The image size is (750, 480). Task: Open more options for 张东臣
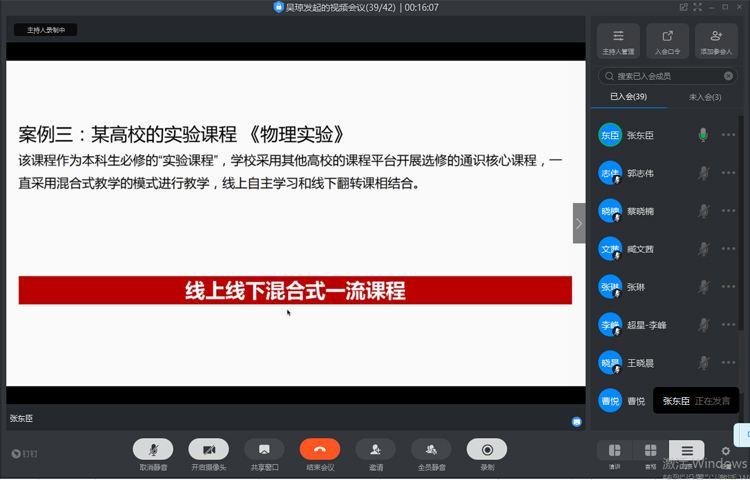728,135
